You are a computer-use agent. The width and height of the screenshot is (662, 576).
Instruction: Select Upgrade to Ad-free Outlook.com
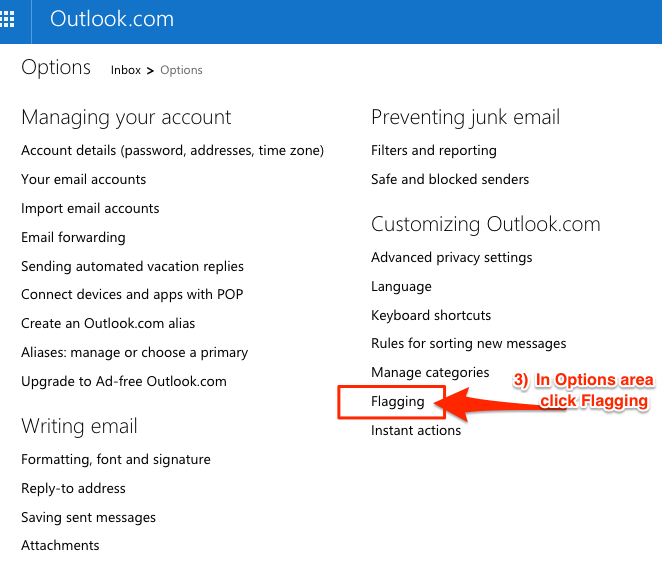[x=124, y=382]
